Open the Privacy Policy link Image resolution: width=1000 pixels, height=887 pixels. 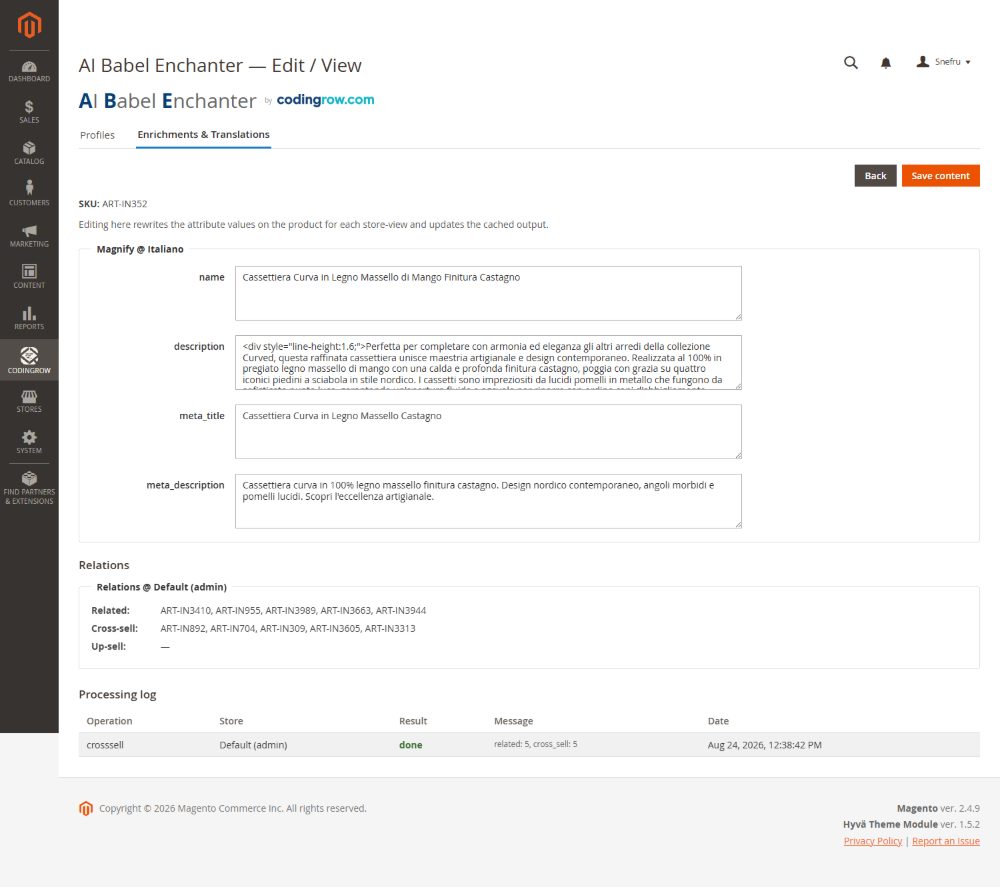pyautogui.click(x=872, y=841)
